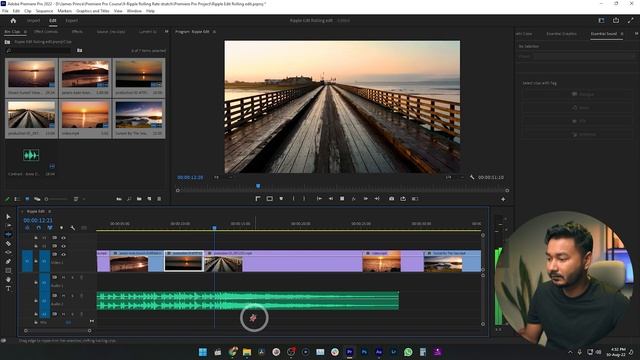Select the Slip tool

point(8,252)
